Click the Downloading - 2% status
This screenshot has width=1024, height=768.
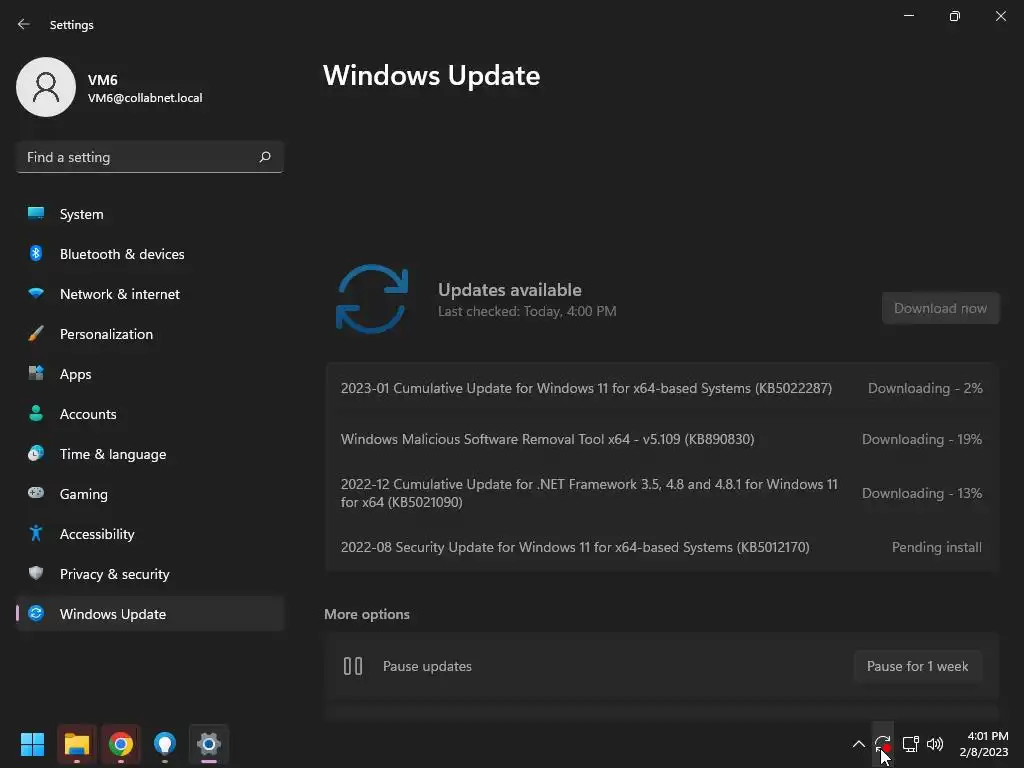(925, 389)
